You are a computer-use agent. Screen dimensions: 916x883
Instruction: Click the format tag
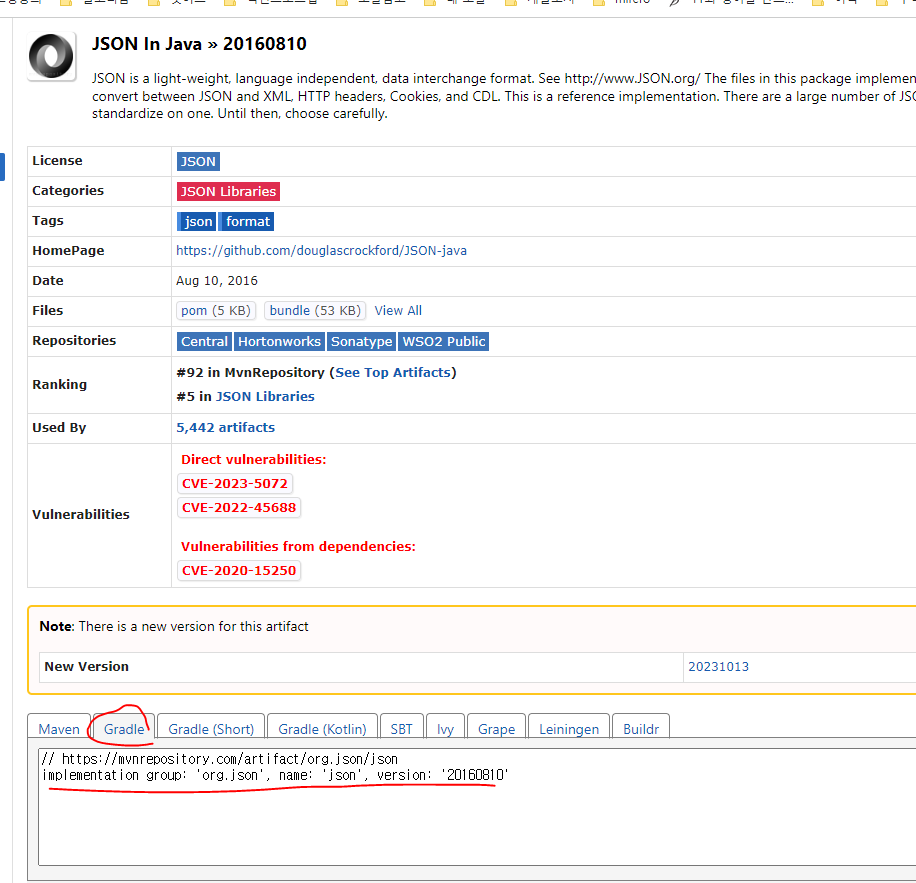tap(247, 221)
